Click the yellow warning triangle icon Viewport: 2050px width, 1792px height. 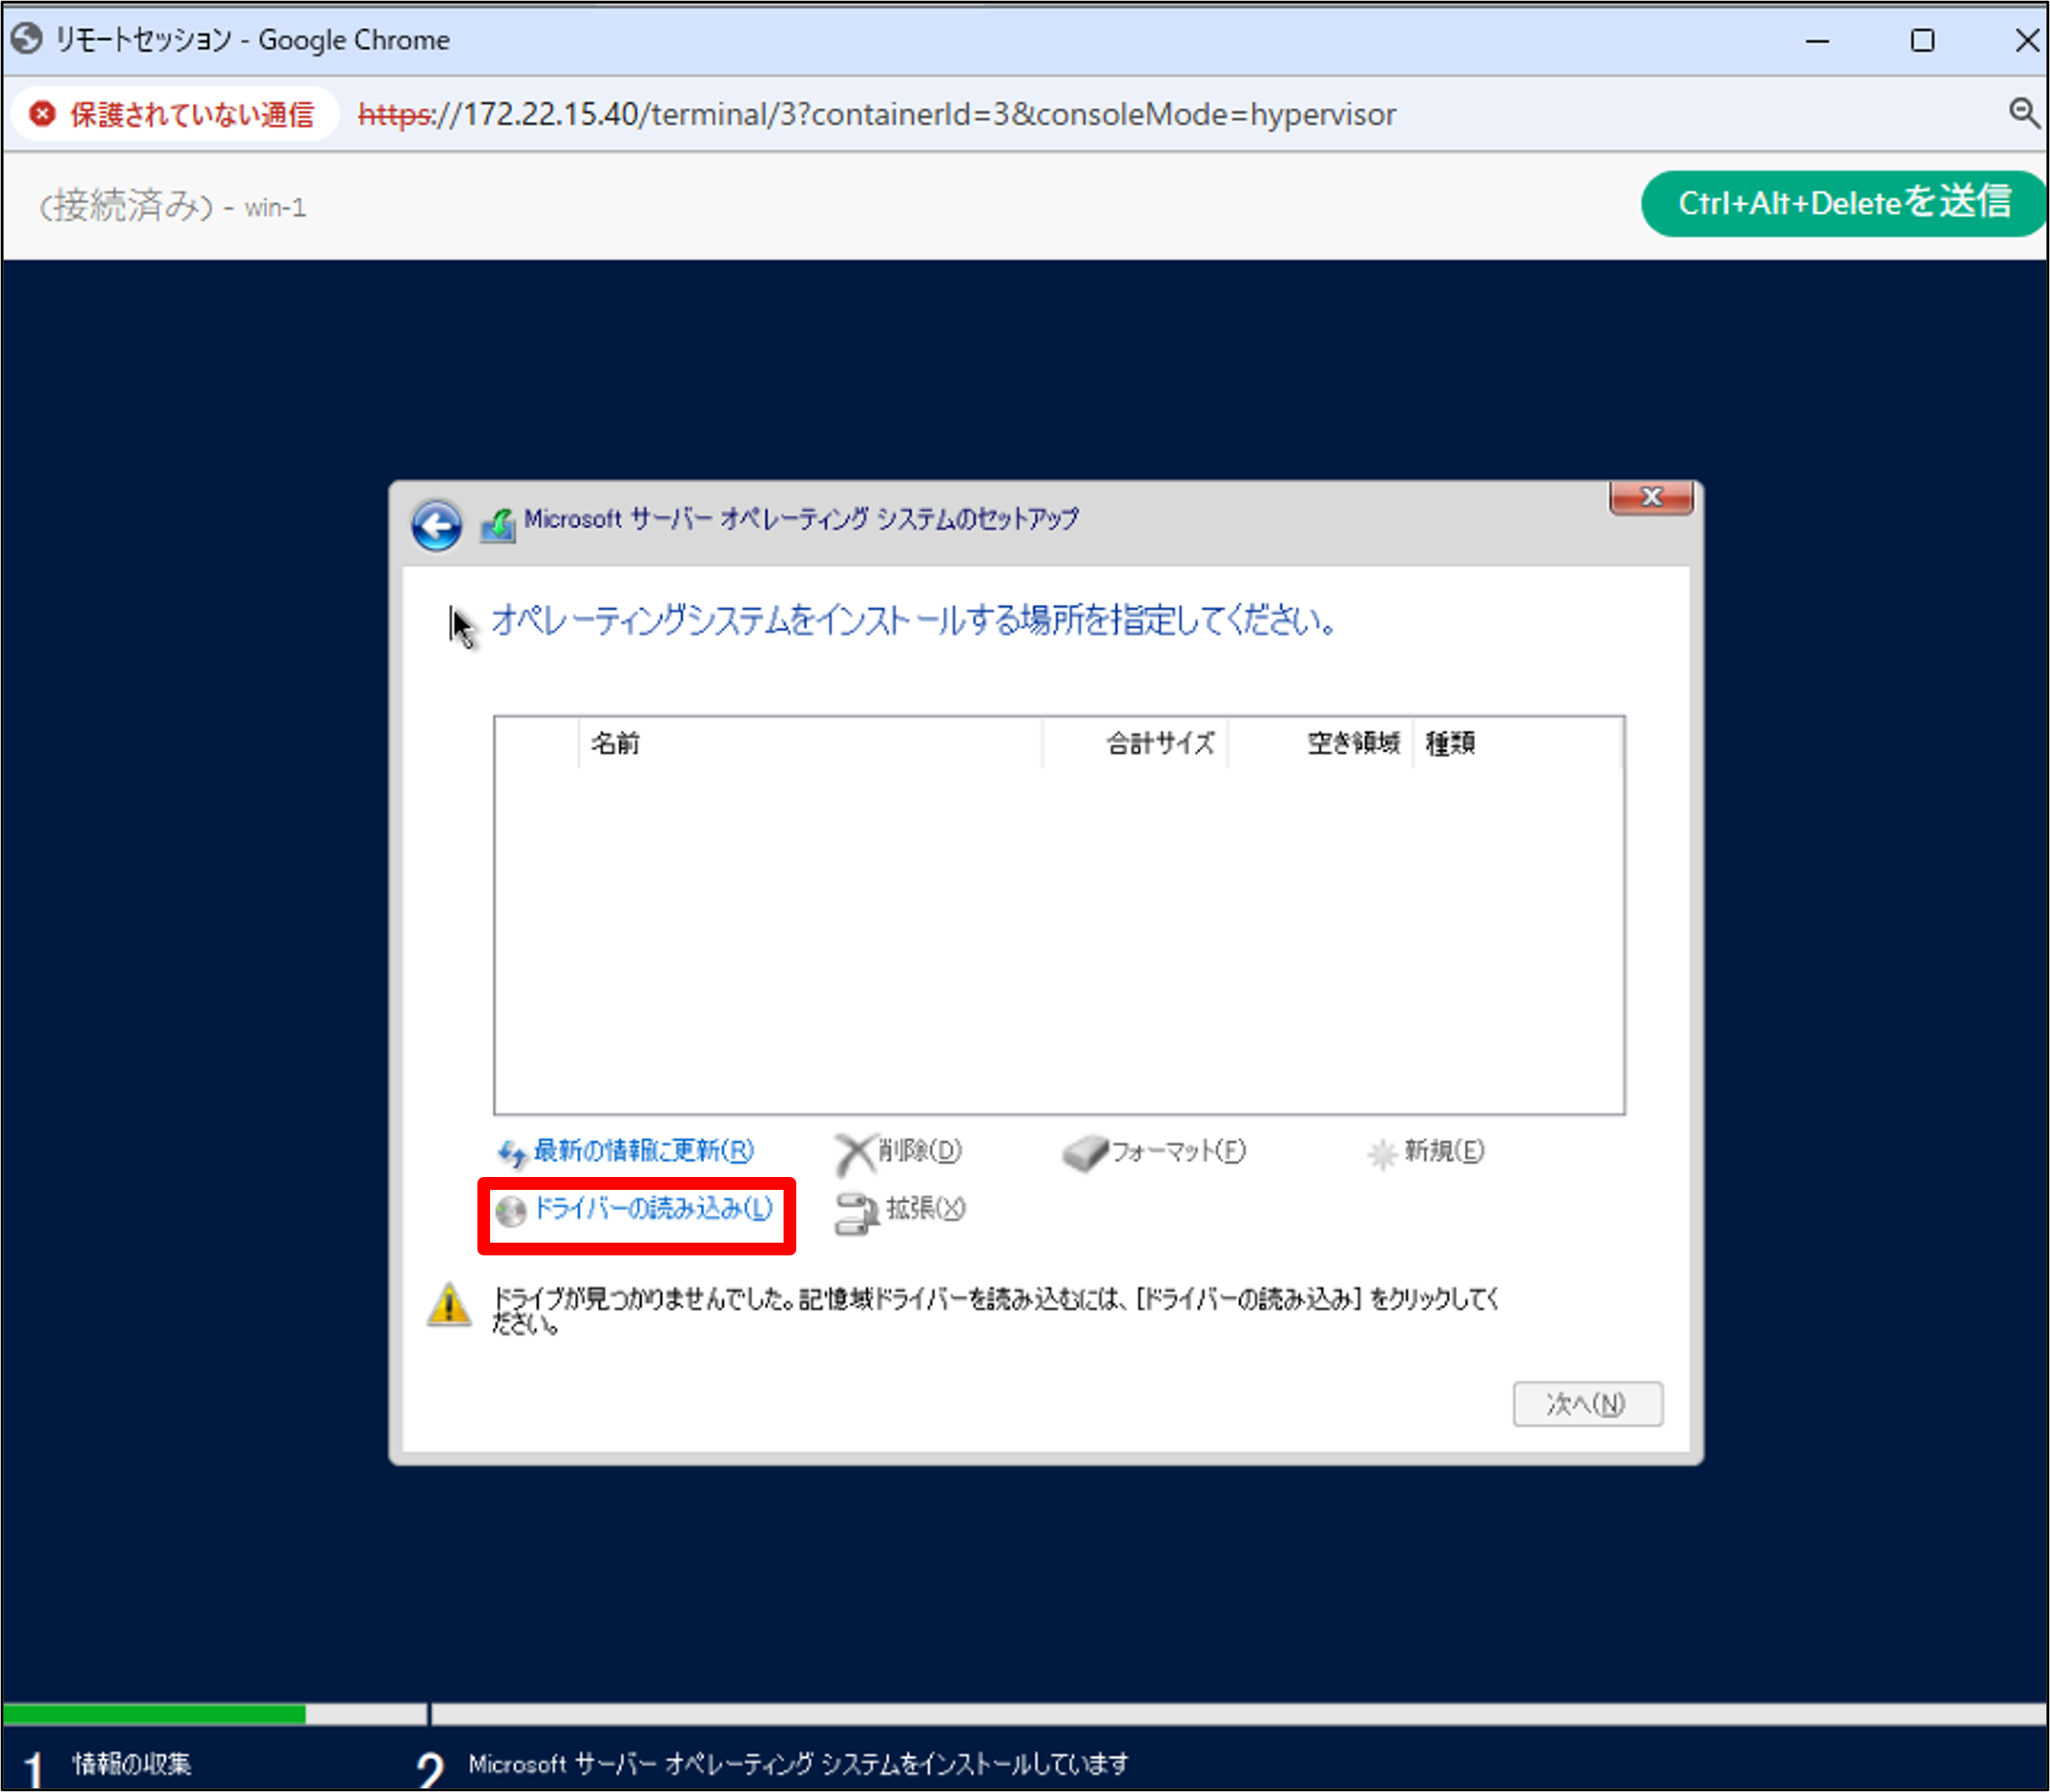pos(449,1305)
